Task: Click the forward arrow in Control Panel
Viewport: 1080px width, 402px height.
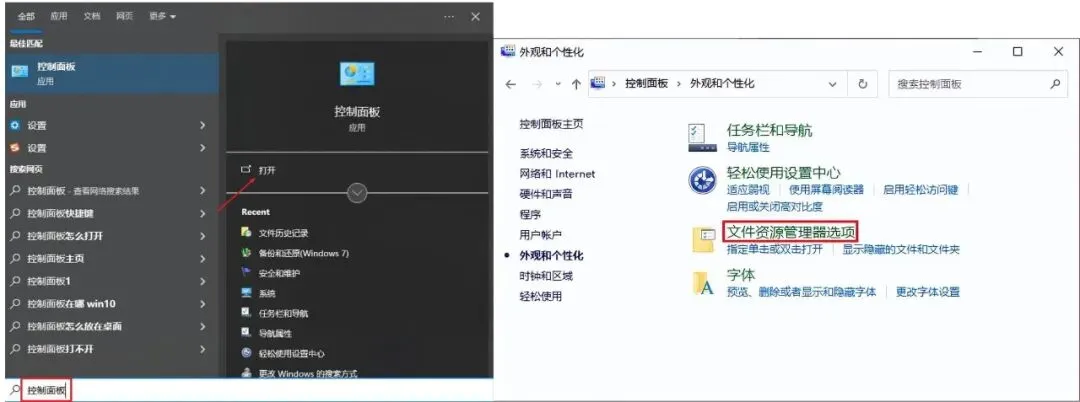Action: point(537,84)
